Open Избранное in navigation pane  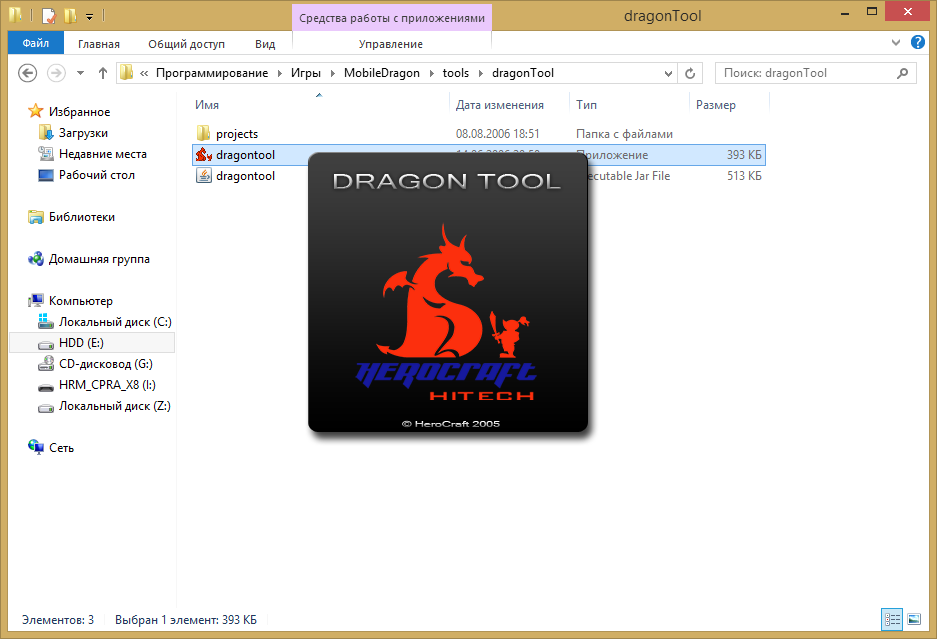point(79,112)
